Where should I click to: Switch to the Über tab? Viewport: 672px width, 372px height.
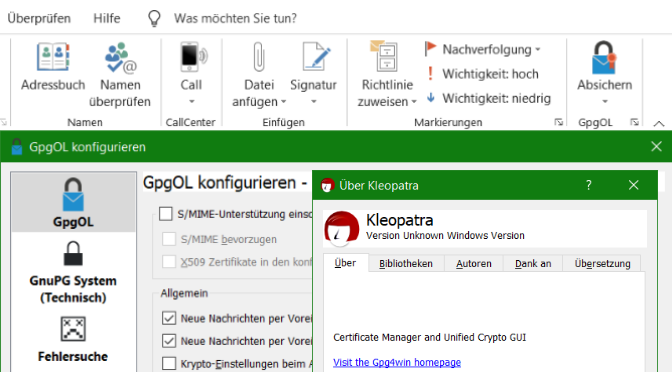345,263
